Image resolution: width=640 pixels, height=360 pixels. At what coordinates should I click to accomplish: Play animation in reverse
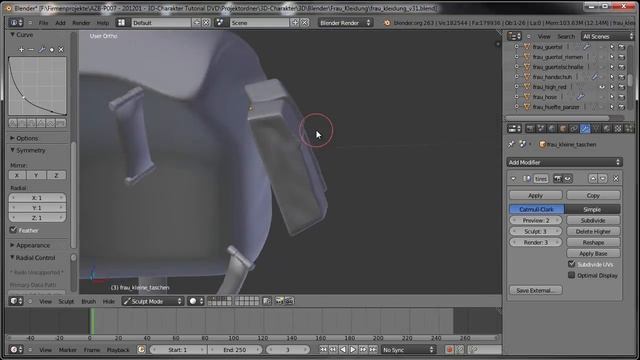point(343,349)
